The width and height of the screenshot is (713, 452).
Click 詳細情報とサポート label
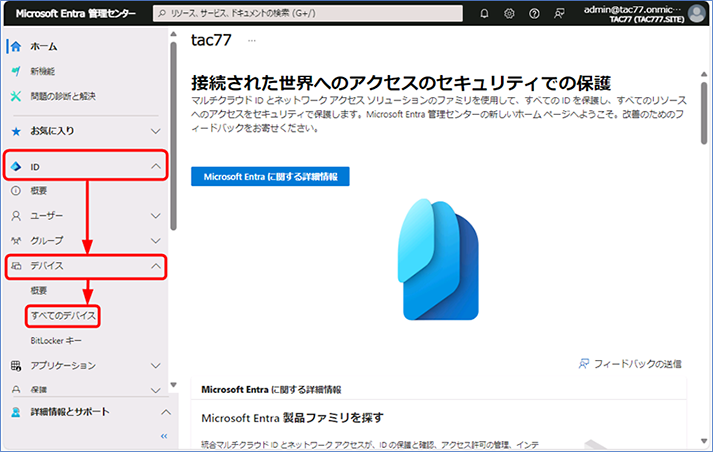click(x=70, y=412)
